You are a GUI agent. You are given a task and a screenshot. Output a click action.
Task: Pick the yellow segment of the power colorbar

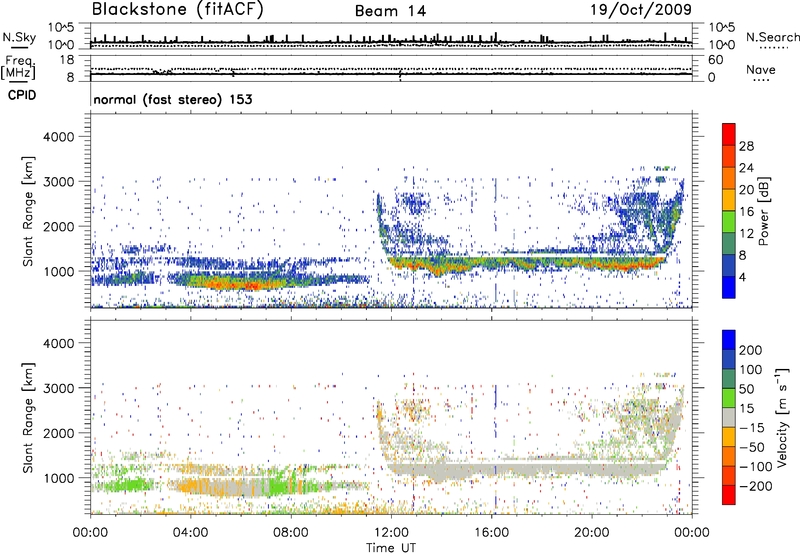[x=729, y=200]
